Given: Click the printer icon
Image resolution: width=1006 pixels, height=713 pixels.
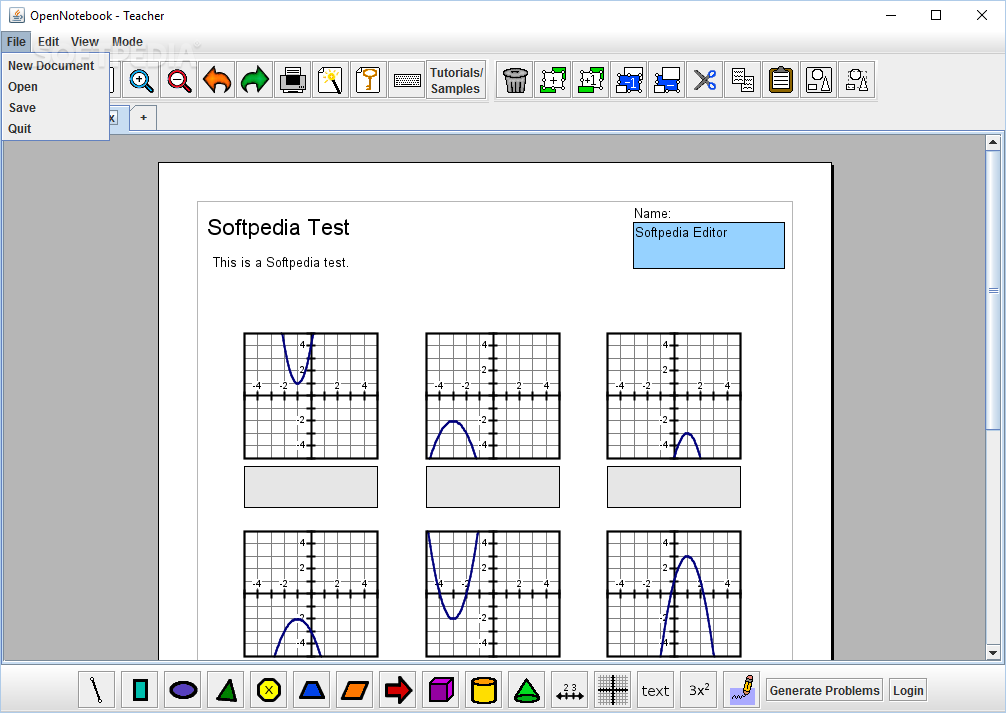Looking at the screenshot, I should click(x=293, y=80).
